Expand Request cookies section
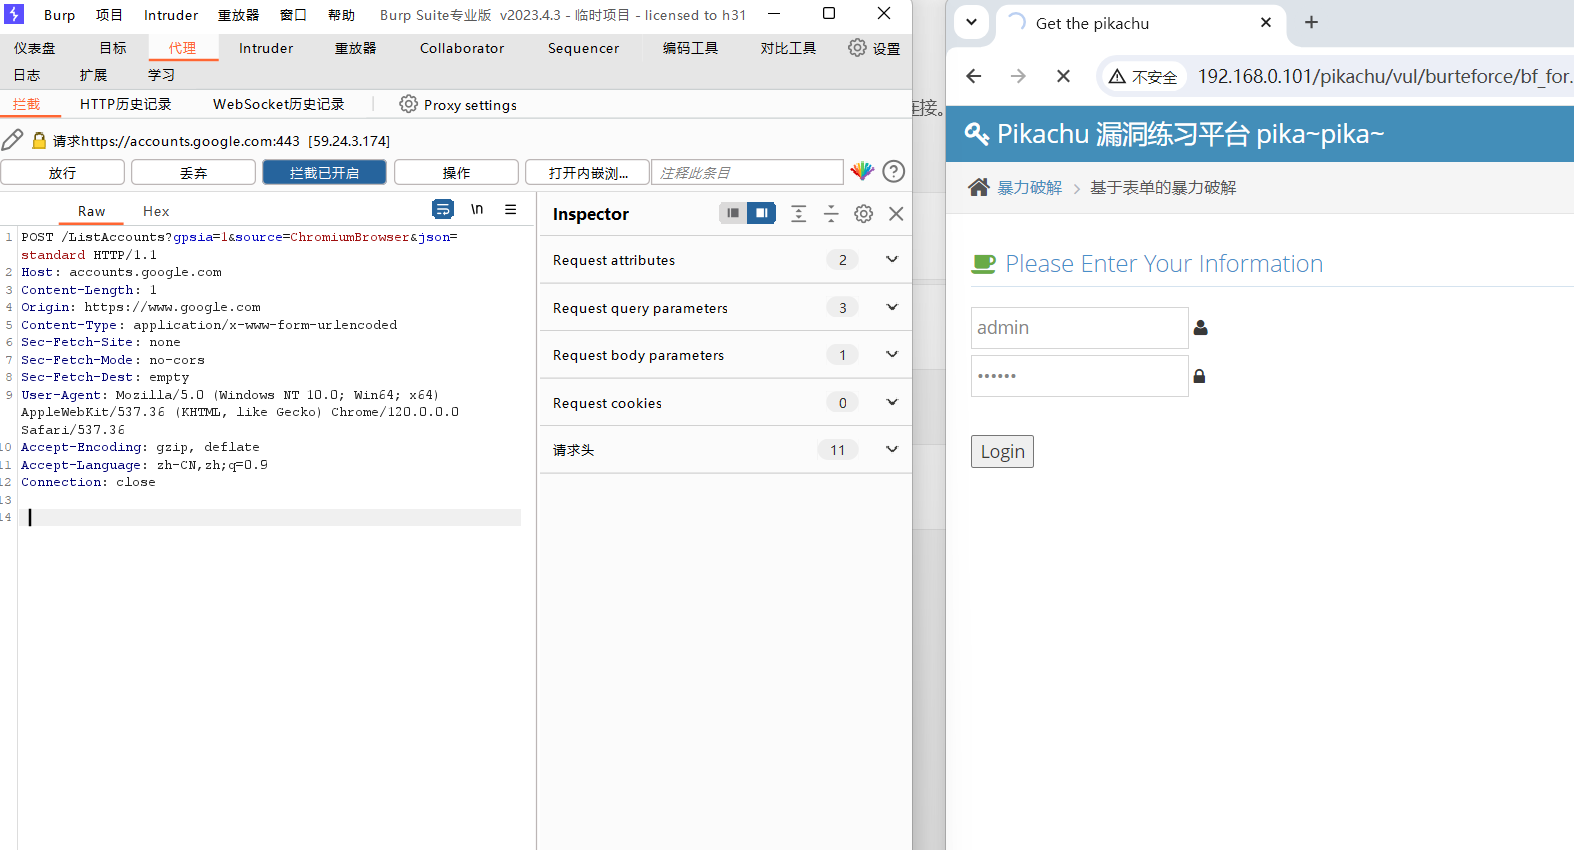Image resolution: width=1574 pixels, height=850 pixels. pos(892,402)
